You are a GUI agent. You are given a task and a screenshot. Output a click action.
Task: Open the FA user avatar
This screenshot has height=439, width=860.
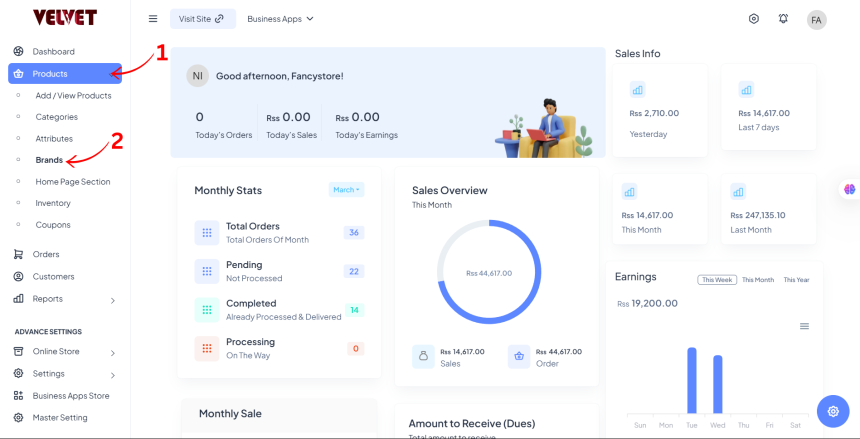pos(817,19)
